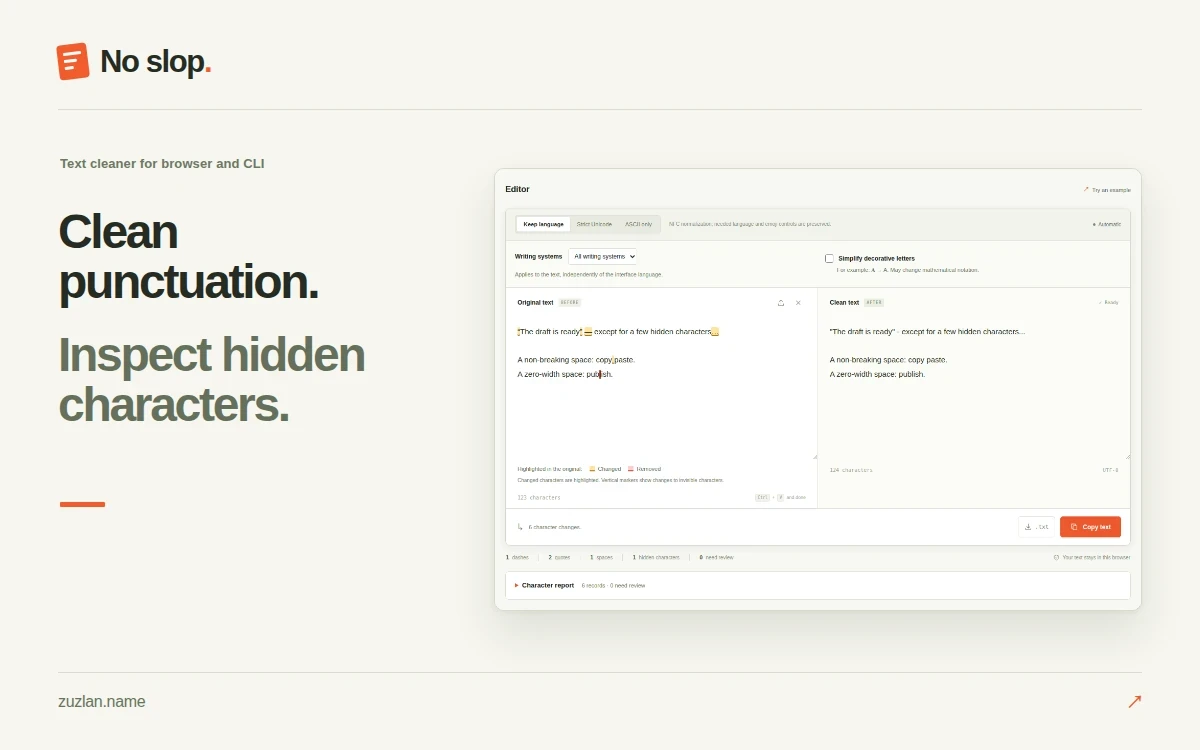Image resolution: width=1200 pixels, height=750 pixels.
Task: Click the Ready status in Clean text header
Action: coord(1109,302)
